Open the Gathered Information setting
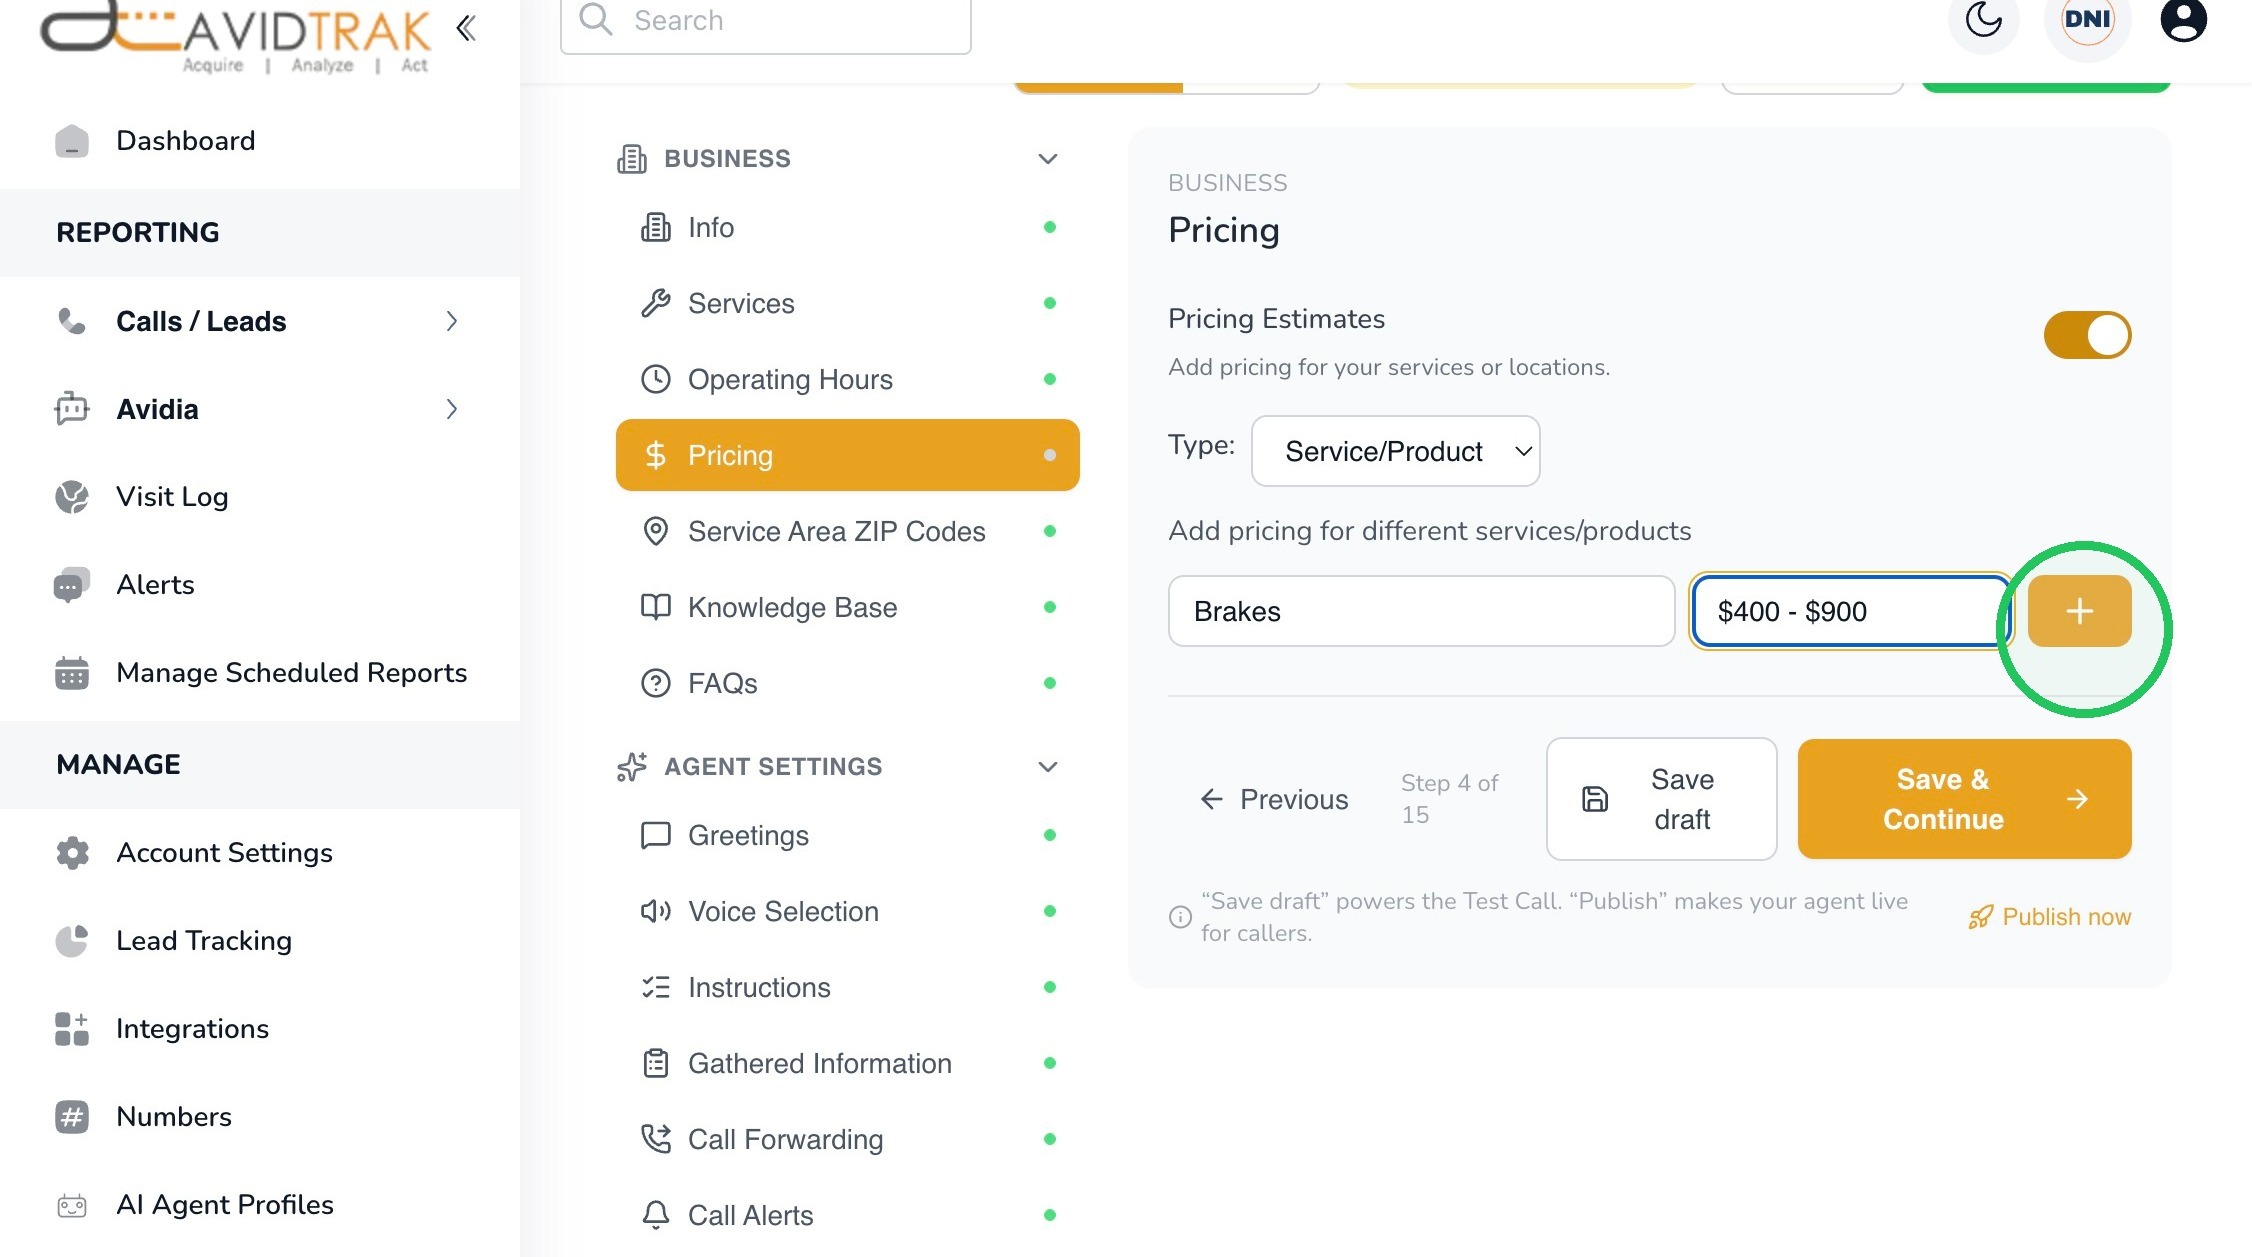Viewport: 2252px width, 1257px height. point(847,1063)
